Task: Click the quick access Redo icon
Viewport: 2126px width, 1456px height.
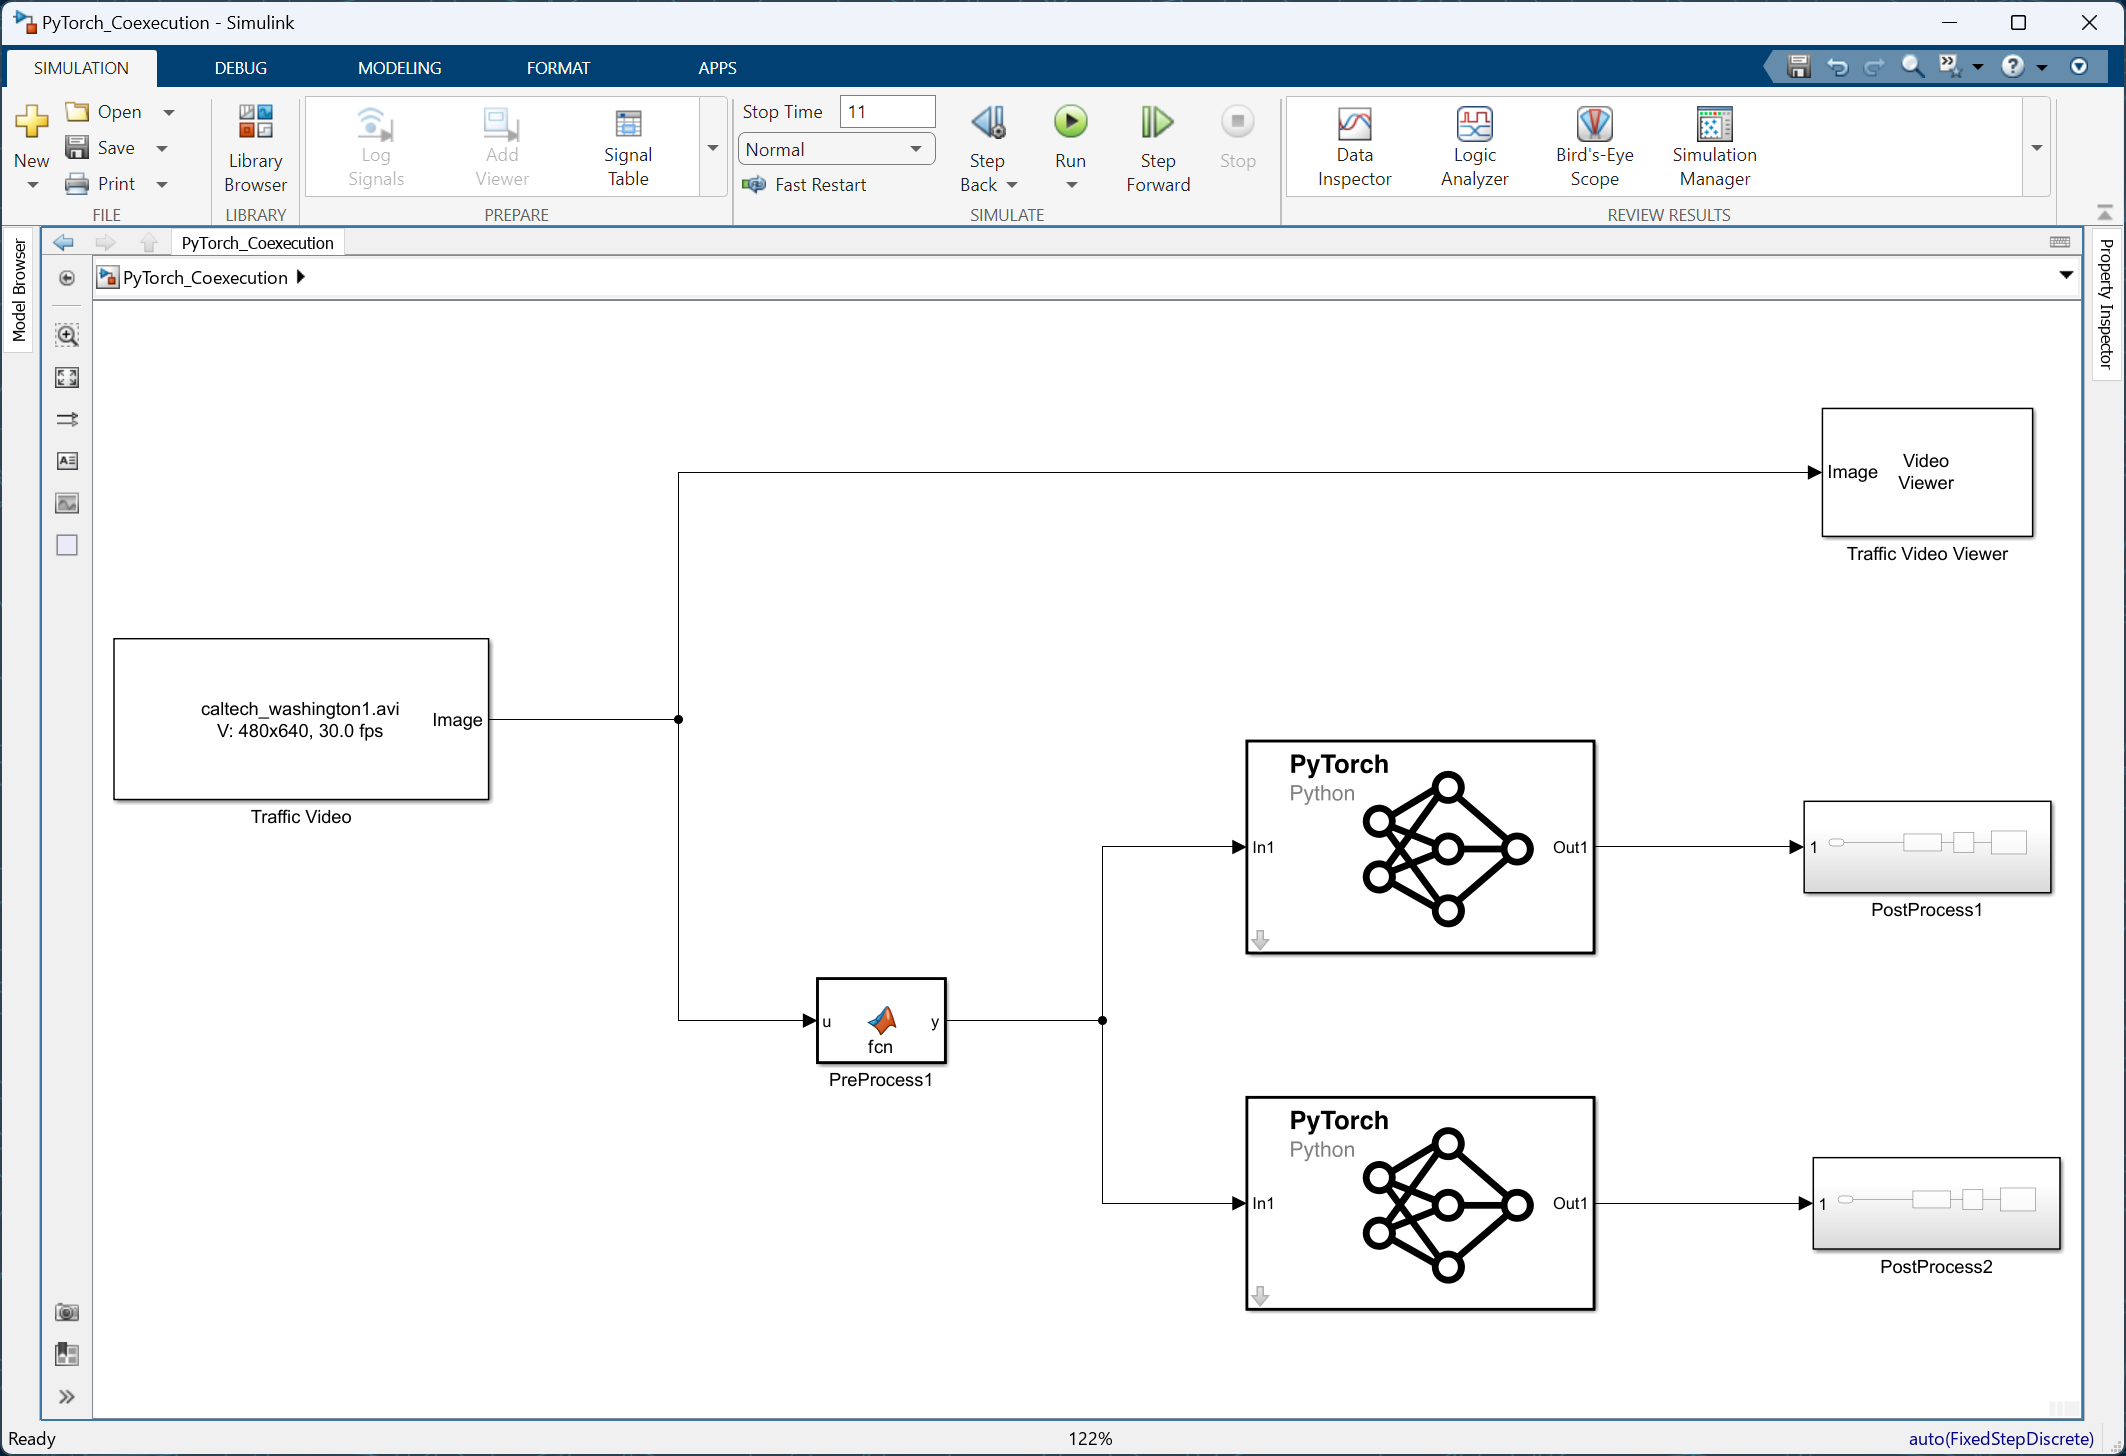Action: pos(1875,66)
